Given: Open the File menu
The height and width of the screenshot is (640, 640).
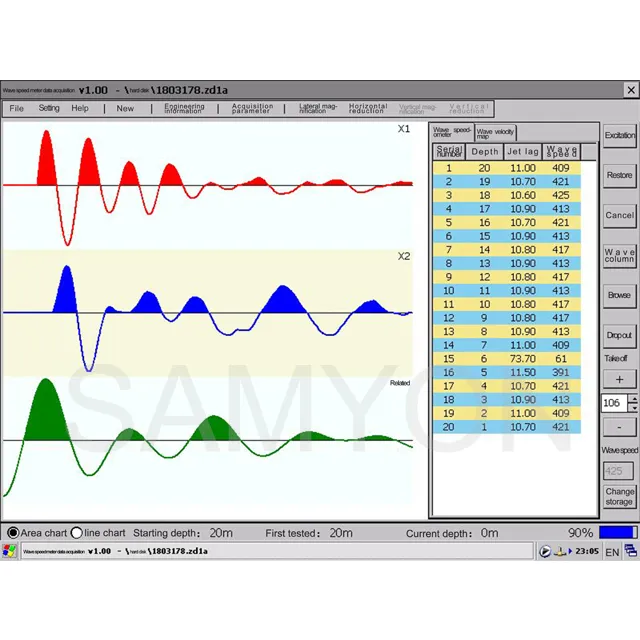Looking at the screenshot, I should coord(16,108).
